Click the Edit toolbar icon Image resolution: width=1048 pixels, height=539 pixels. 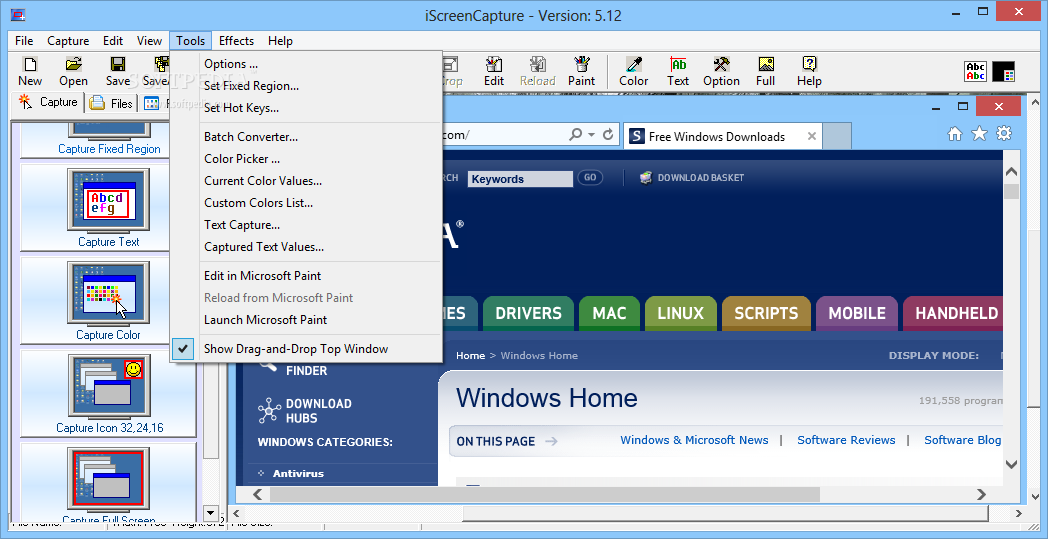click(494, 72)
